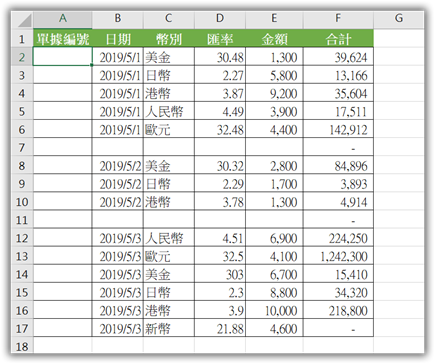
Task: Click amount 5,800
Action: coord(283,76)
